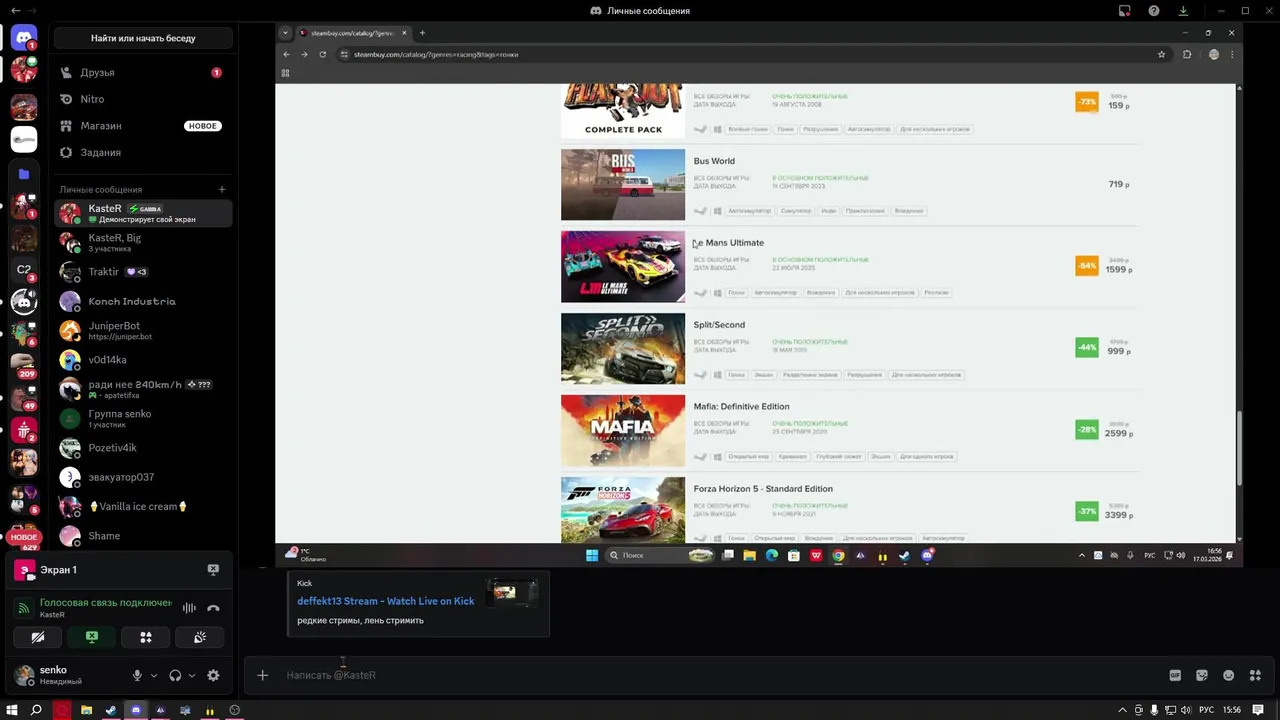Open the sticker picker

1202,675
